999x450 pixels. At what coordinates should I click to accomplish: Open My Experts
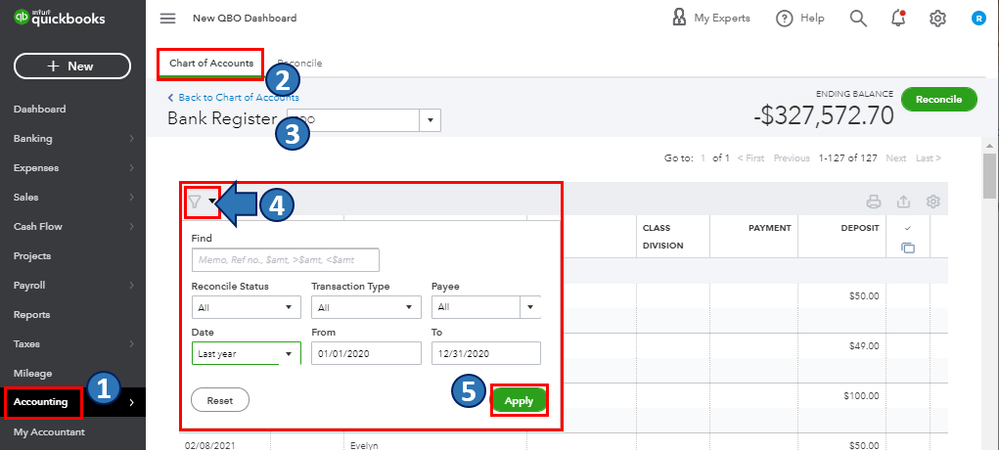pyautogui.click(x=711, y=18)
